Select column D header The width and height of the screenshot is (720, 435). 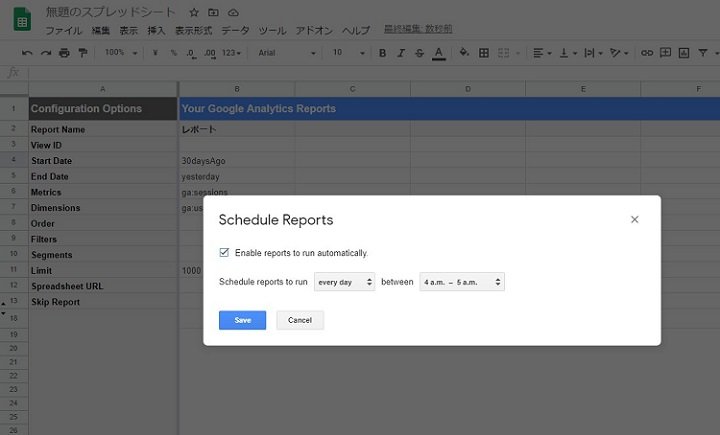point(468,89)
